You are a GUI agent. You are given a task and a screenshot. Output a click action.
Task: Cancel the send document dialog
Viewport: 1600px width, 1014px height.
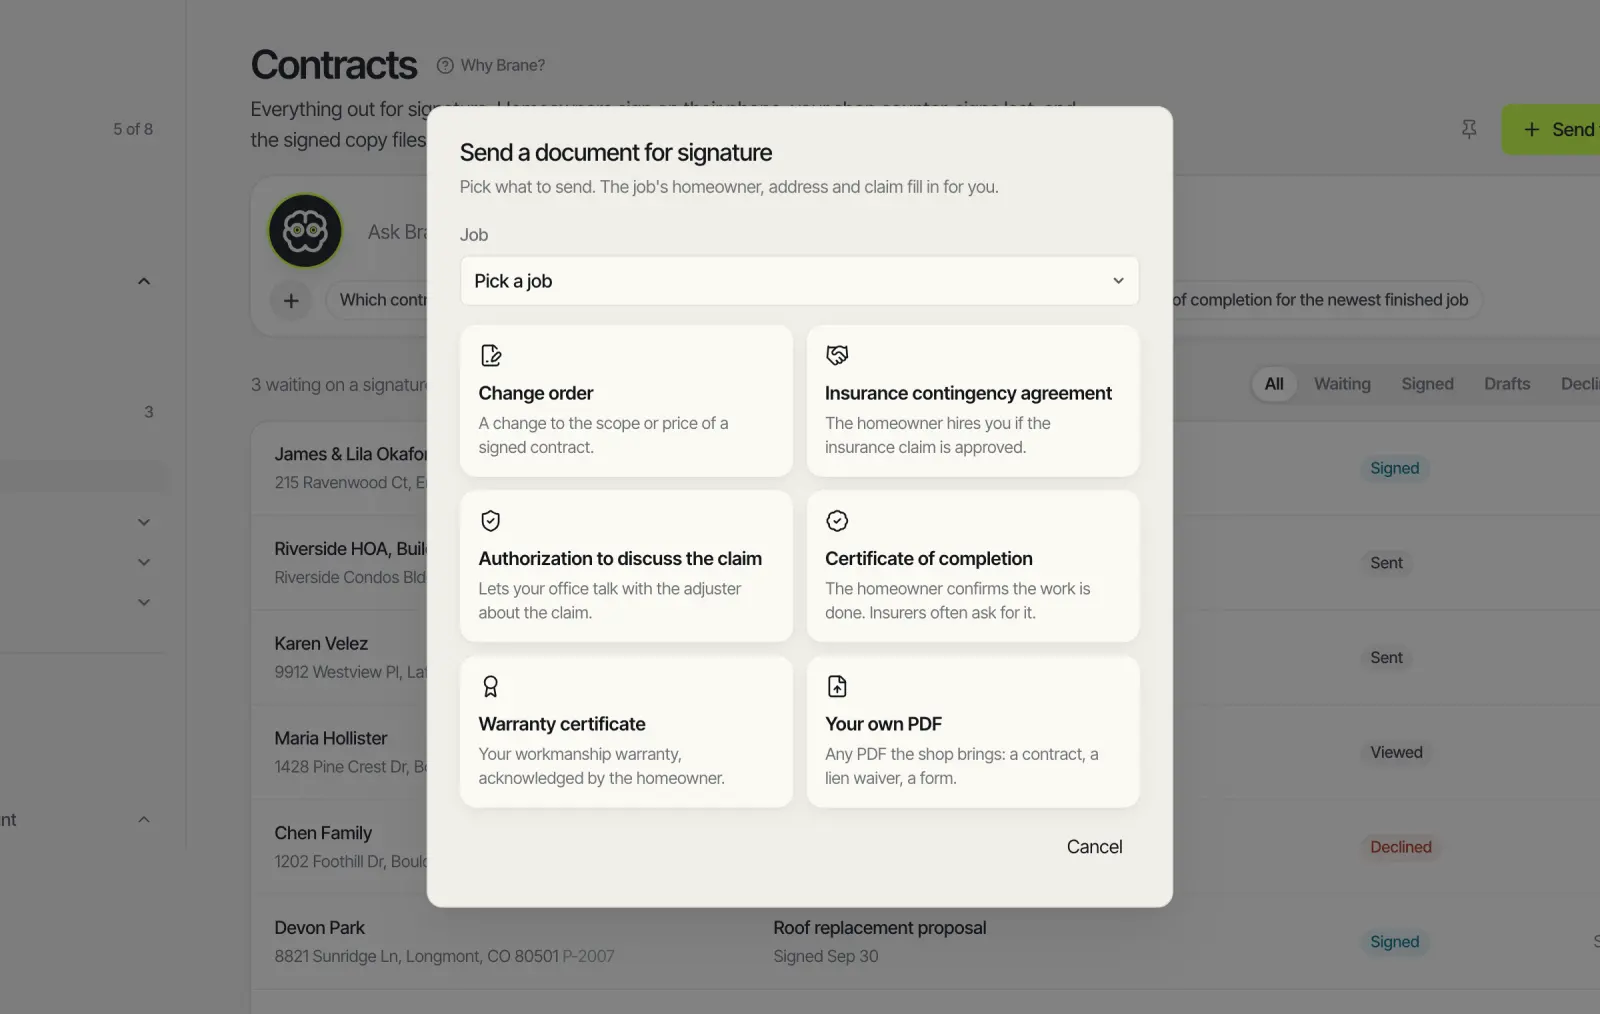(1094, 847)
